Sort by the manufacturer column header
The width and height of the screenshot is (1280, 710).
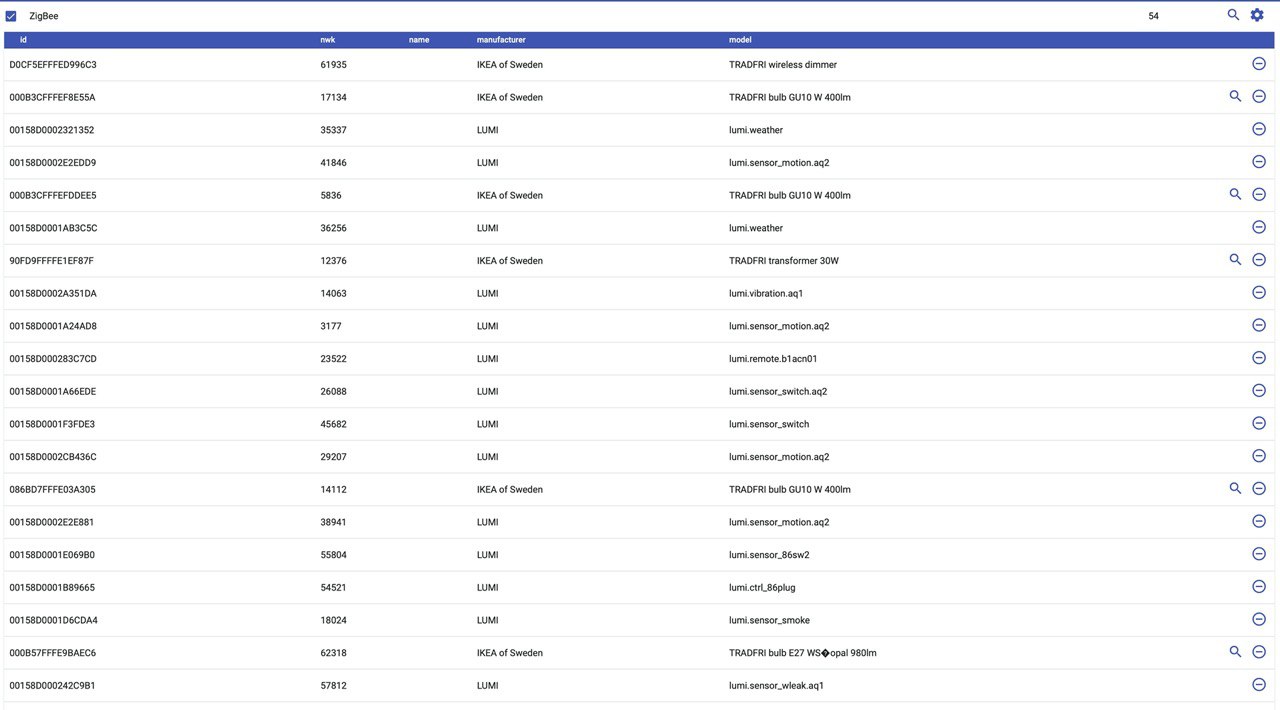pos(501,40)
